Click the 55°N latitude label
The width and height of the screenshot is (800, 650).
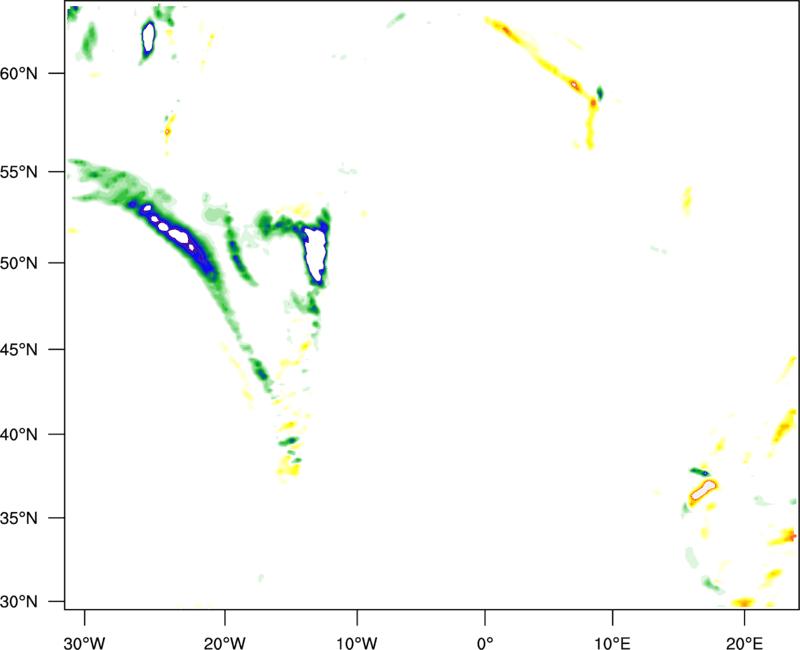tap(19, 172)
